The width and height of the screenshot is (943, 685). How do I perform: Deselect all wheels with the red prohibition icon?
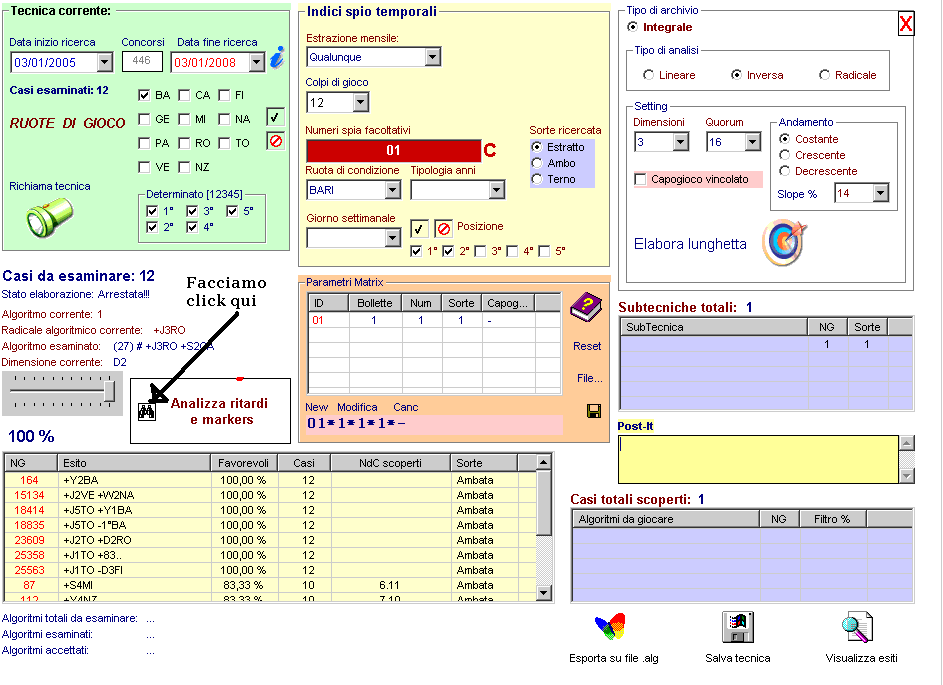[x=275, y=141]
